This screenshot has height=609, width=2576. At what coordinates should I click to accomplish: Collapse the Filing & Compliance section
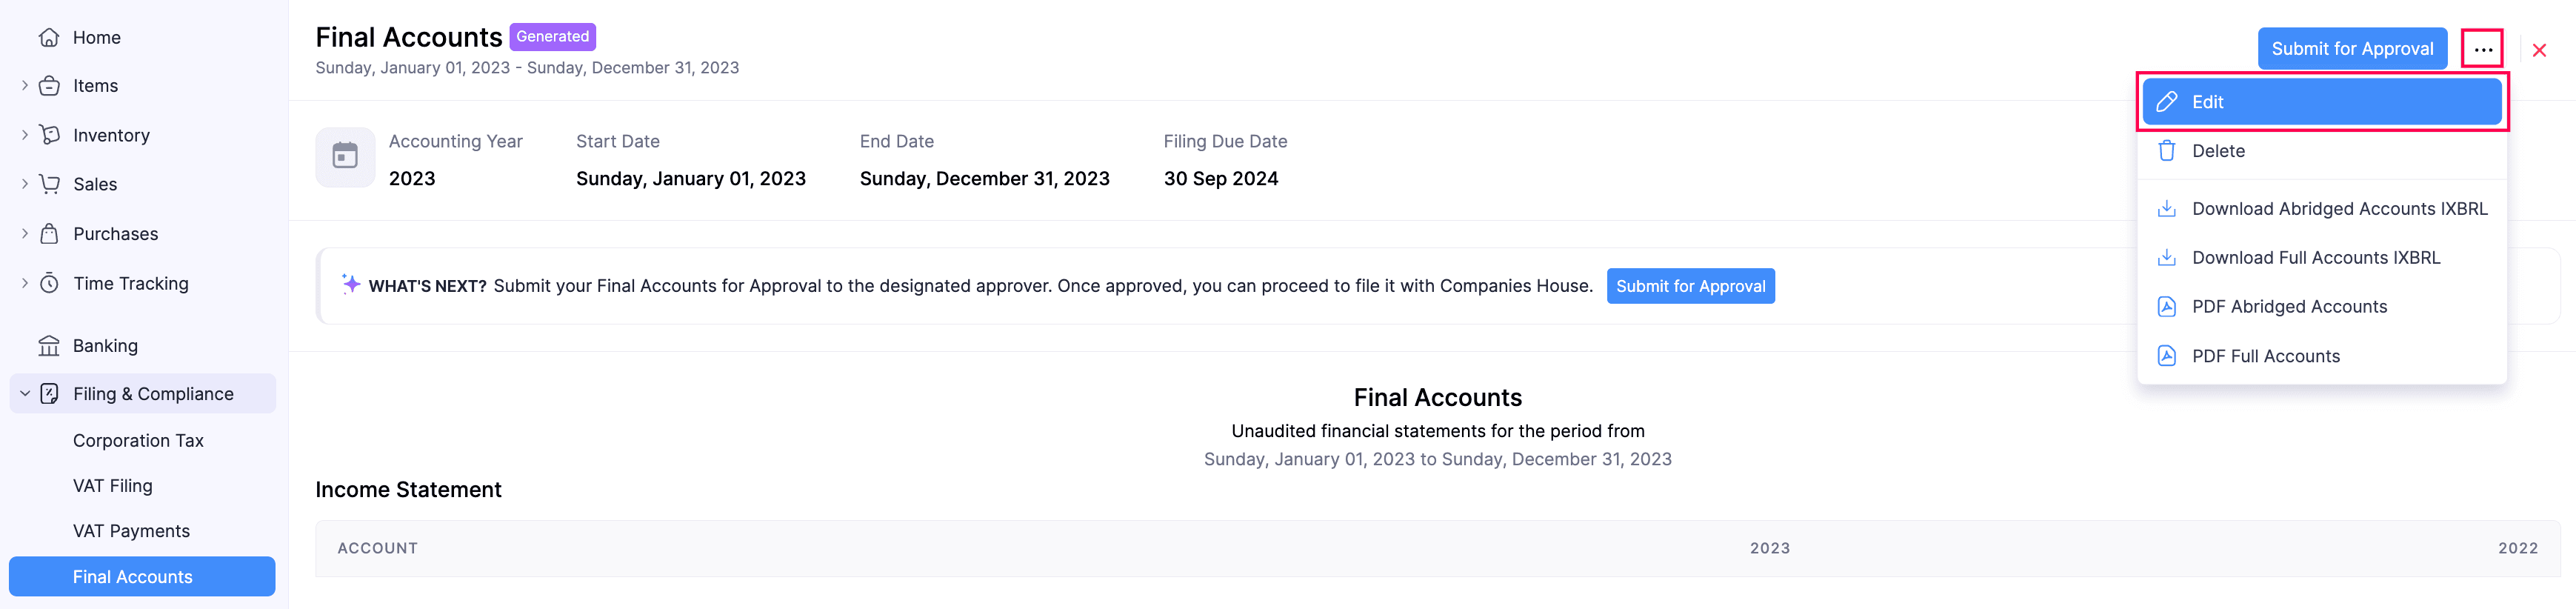[25, 394]
